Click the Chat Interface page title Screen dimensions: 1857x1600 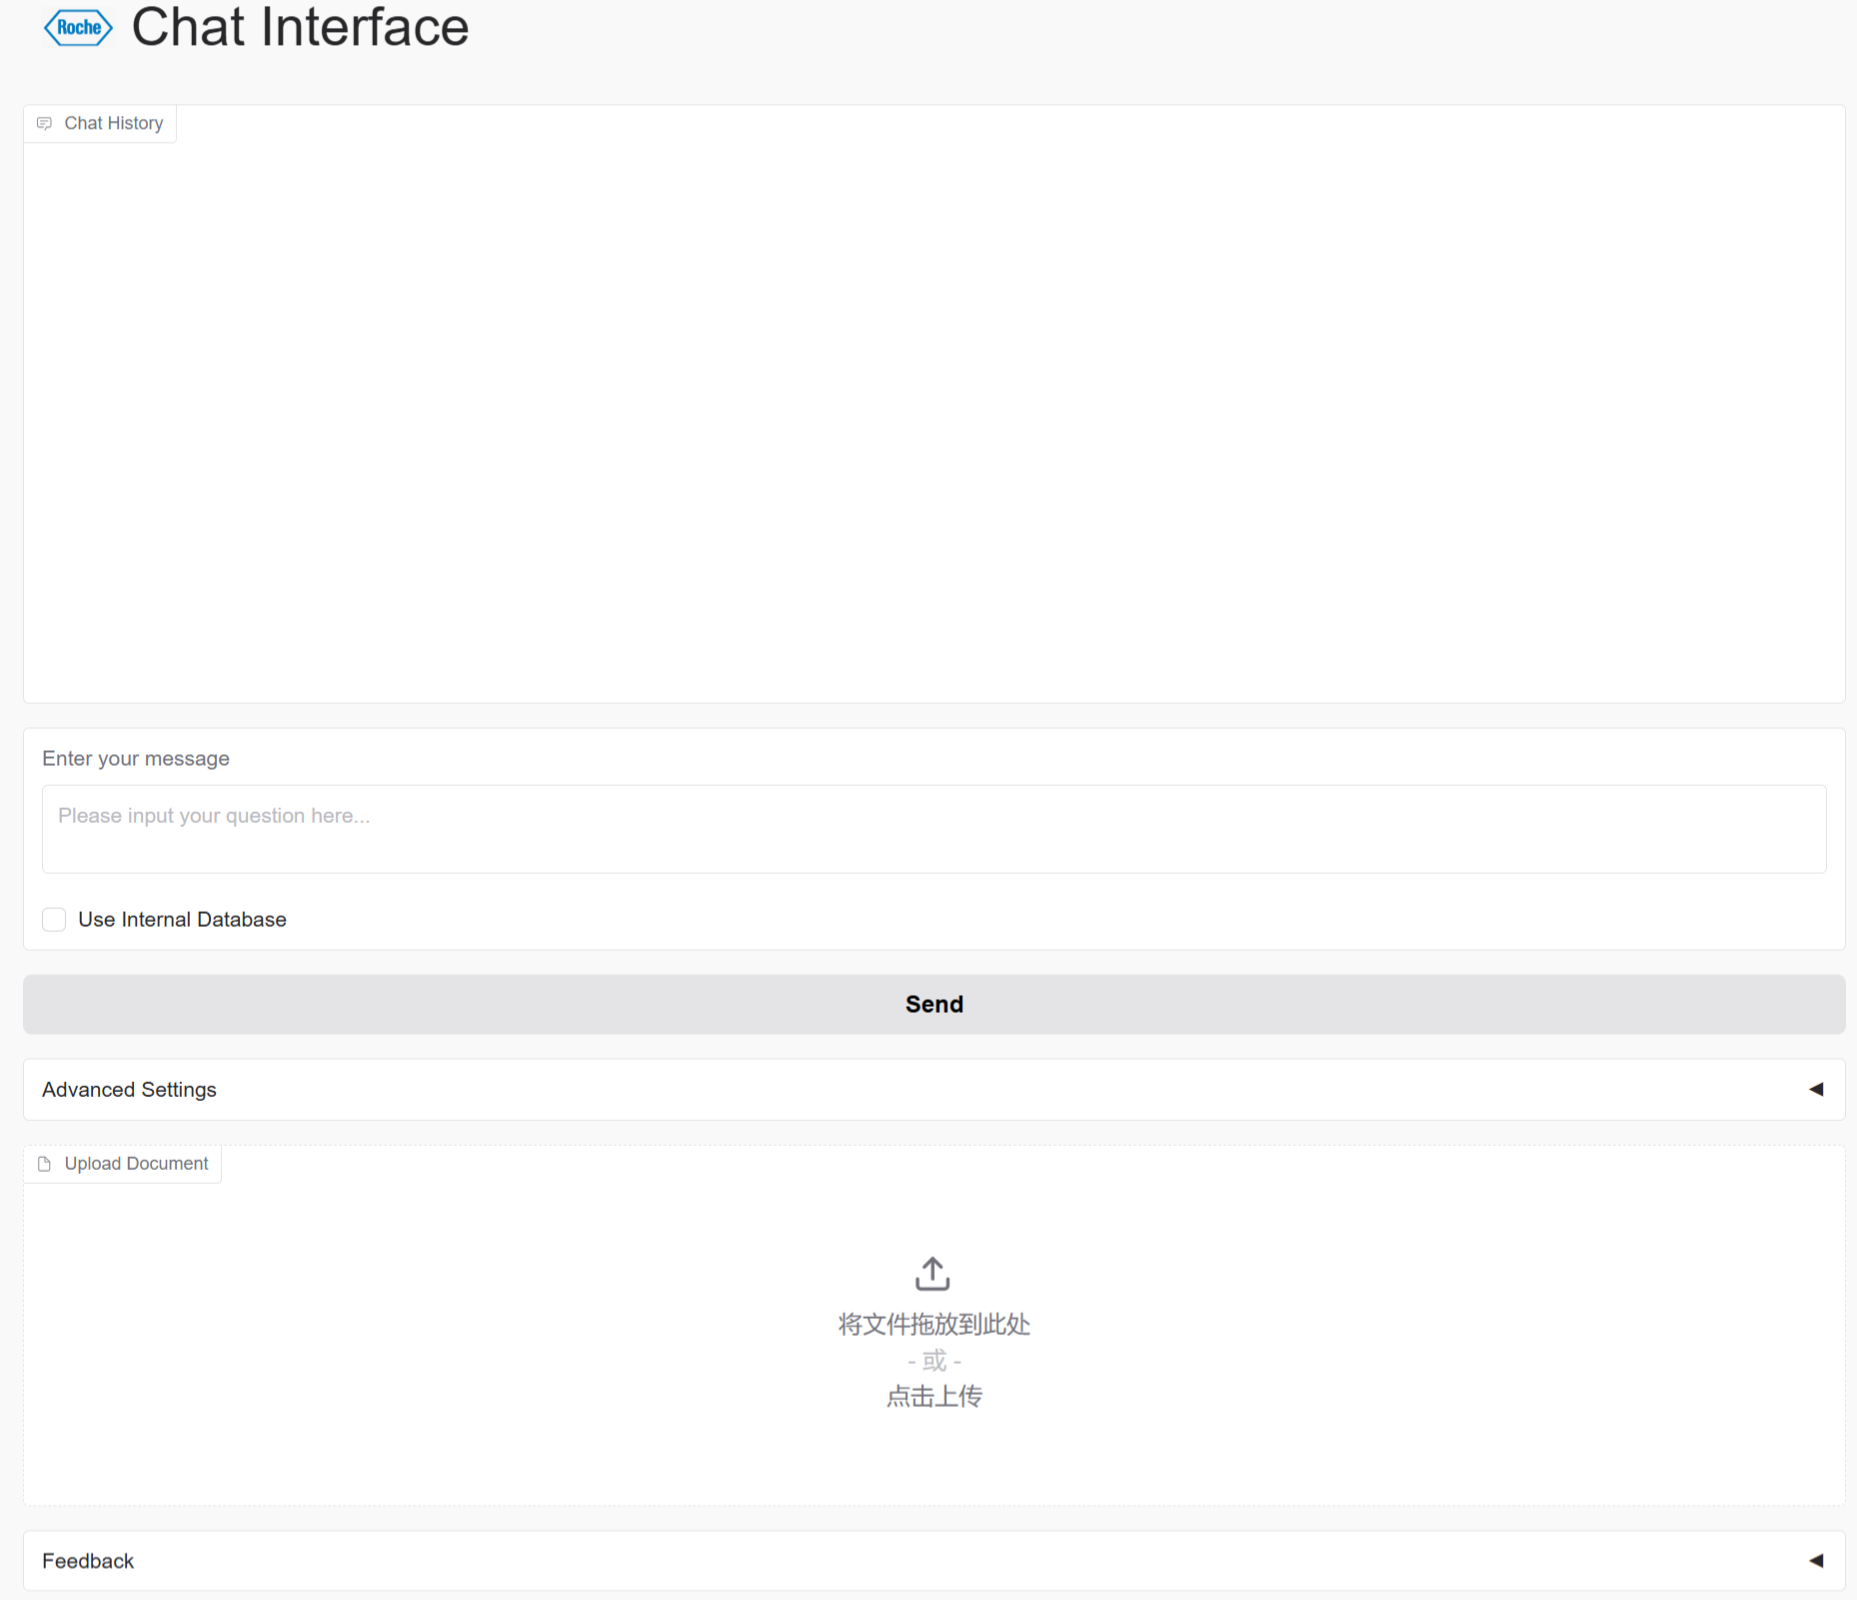(x=300, y=27)
